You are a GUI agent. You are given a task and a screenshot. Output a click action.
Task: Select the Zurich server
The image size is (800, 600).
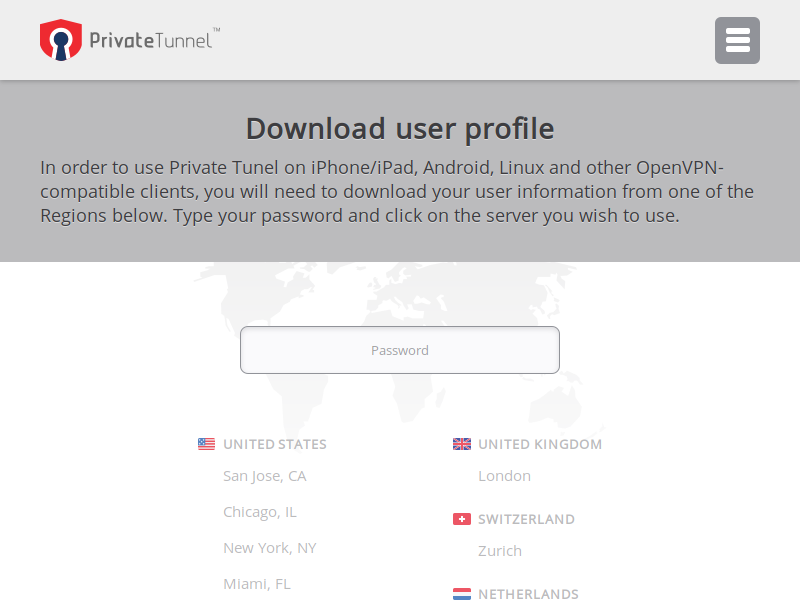coord(499,551)
